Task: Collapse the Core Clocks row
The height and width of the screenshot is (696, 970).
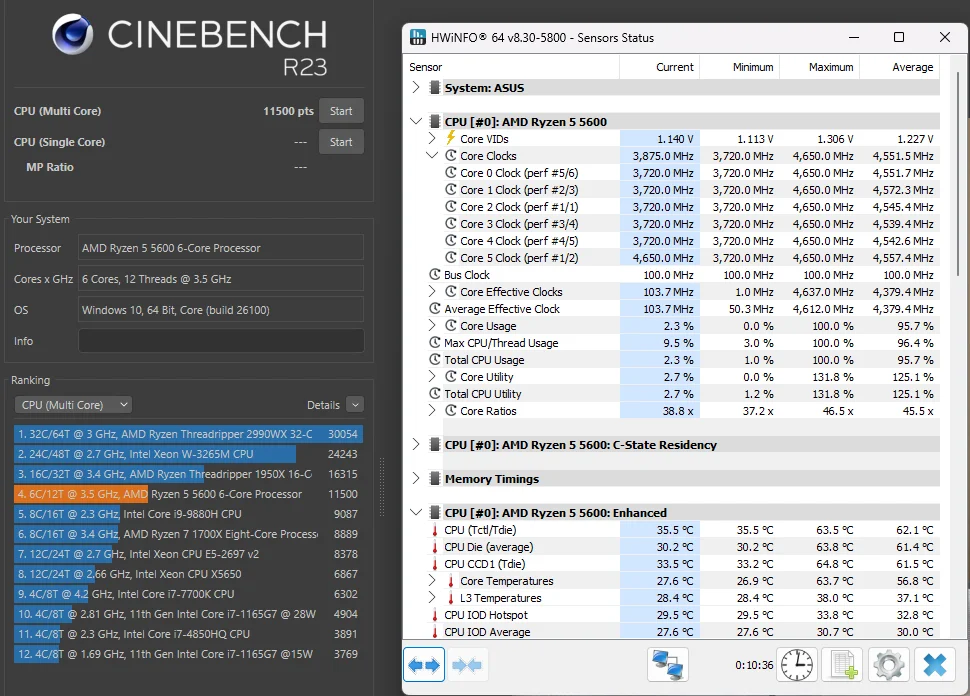Action: (432, 155)
